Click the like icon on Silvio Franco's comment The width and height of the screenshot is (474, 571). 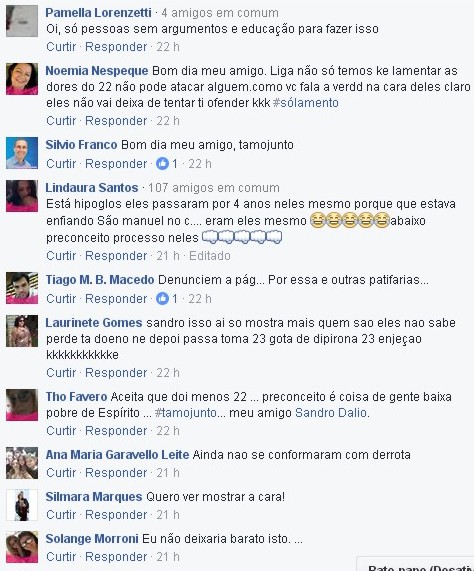coord(162,164)
